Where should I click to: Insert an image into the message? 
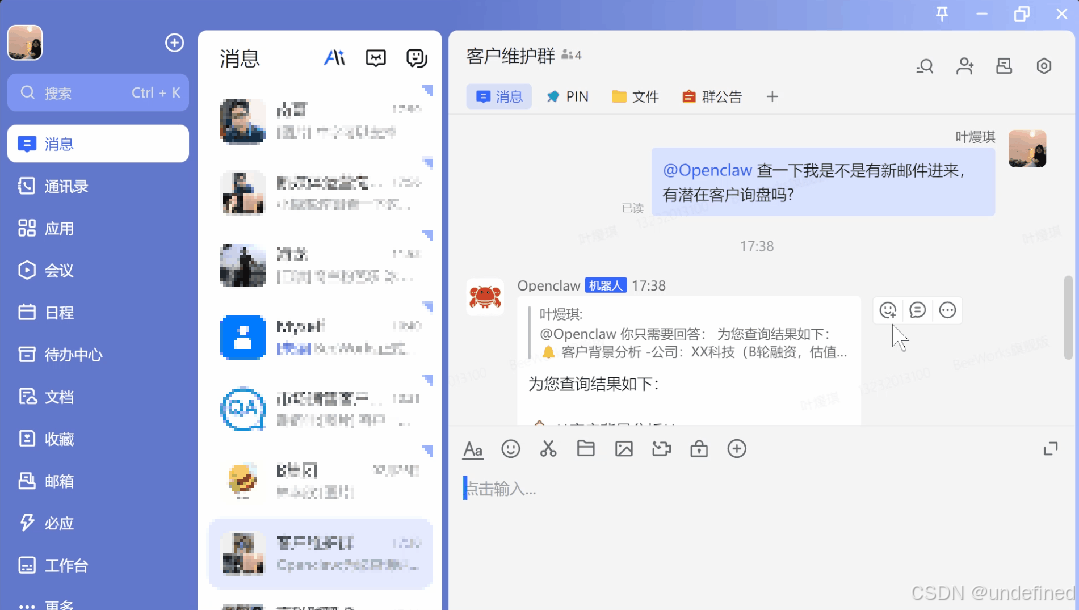pos(625,449)
